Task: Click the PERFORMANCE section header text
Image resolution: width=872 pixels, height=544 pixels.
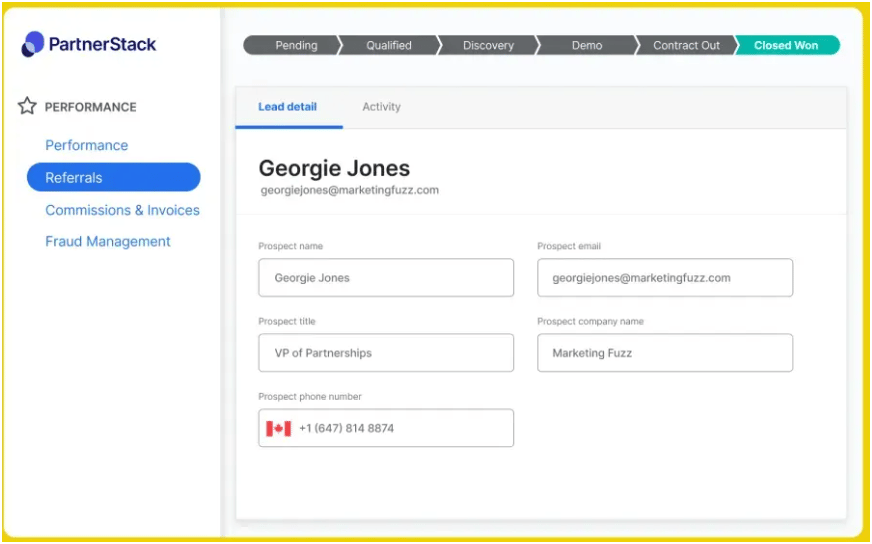Action: (91, 107)
